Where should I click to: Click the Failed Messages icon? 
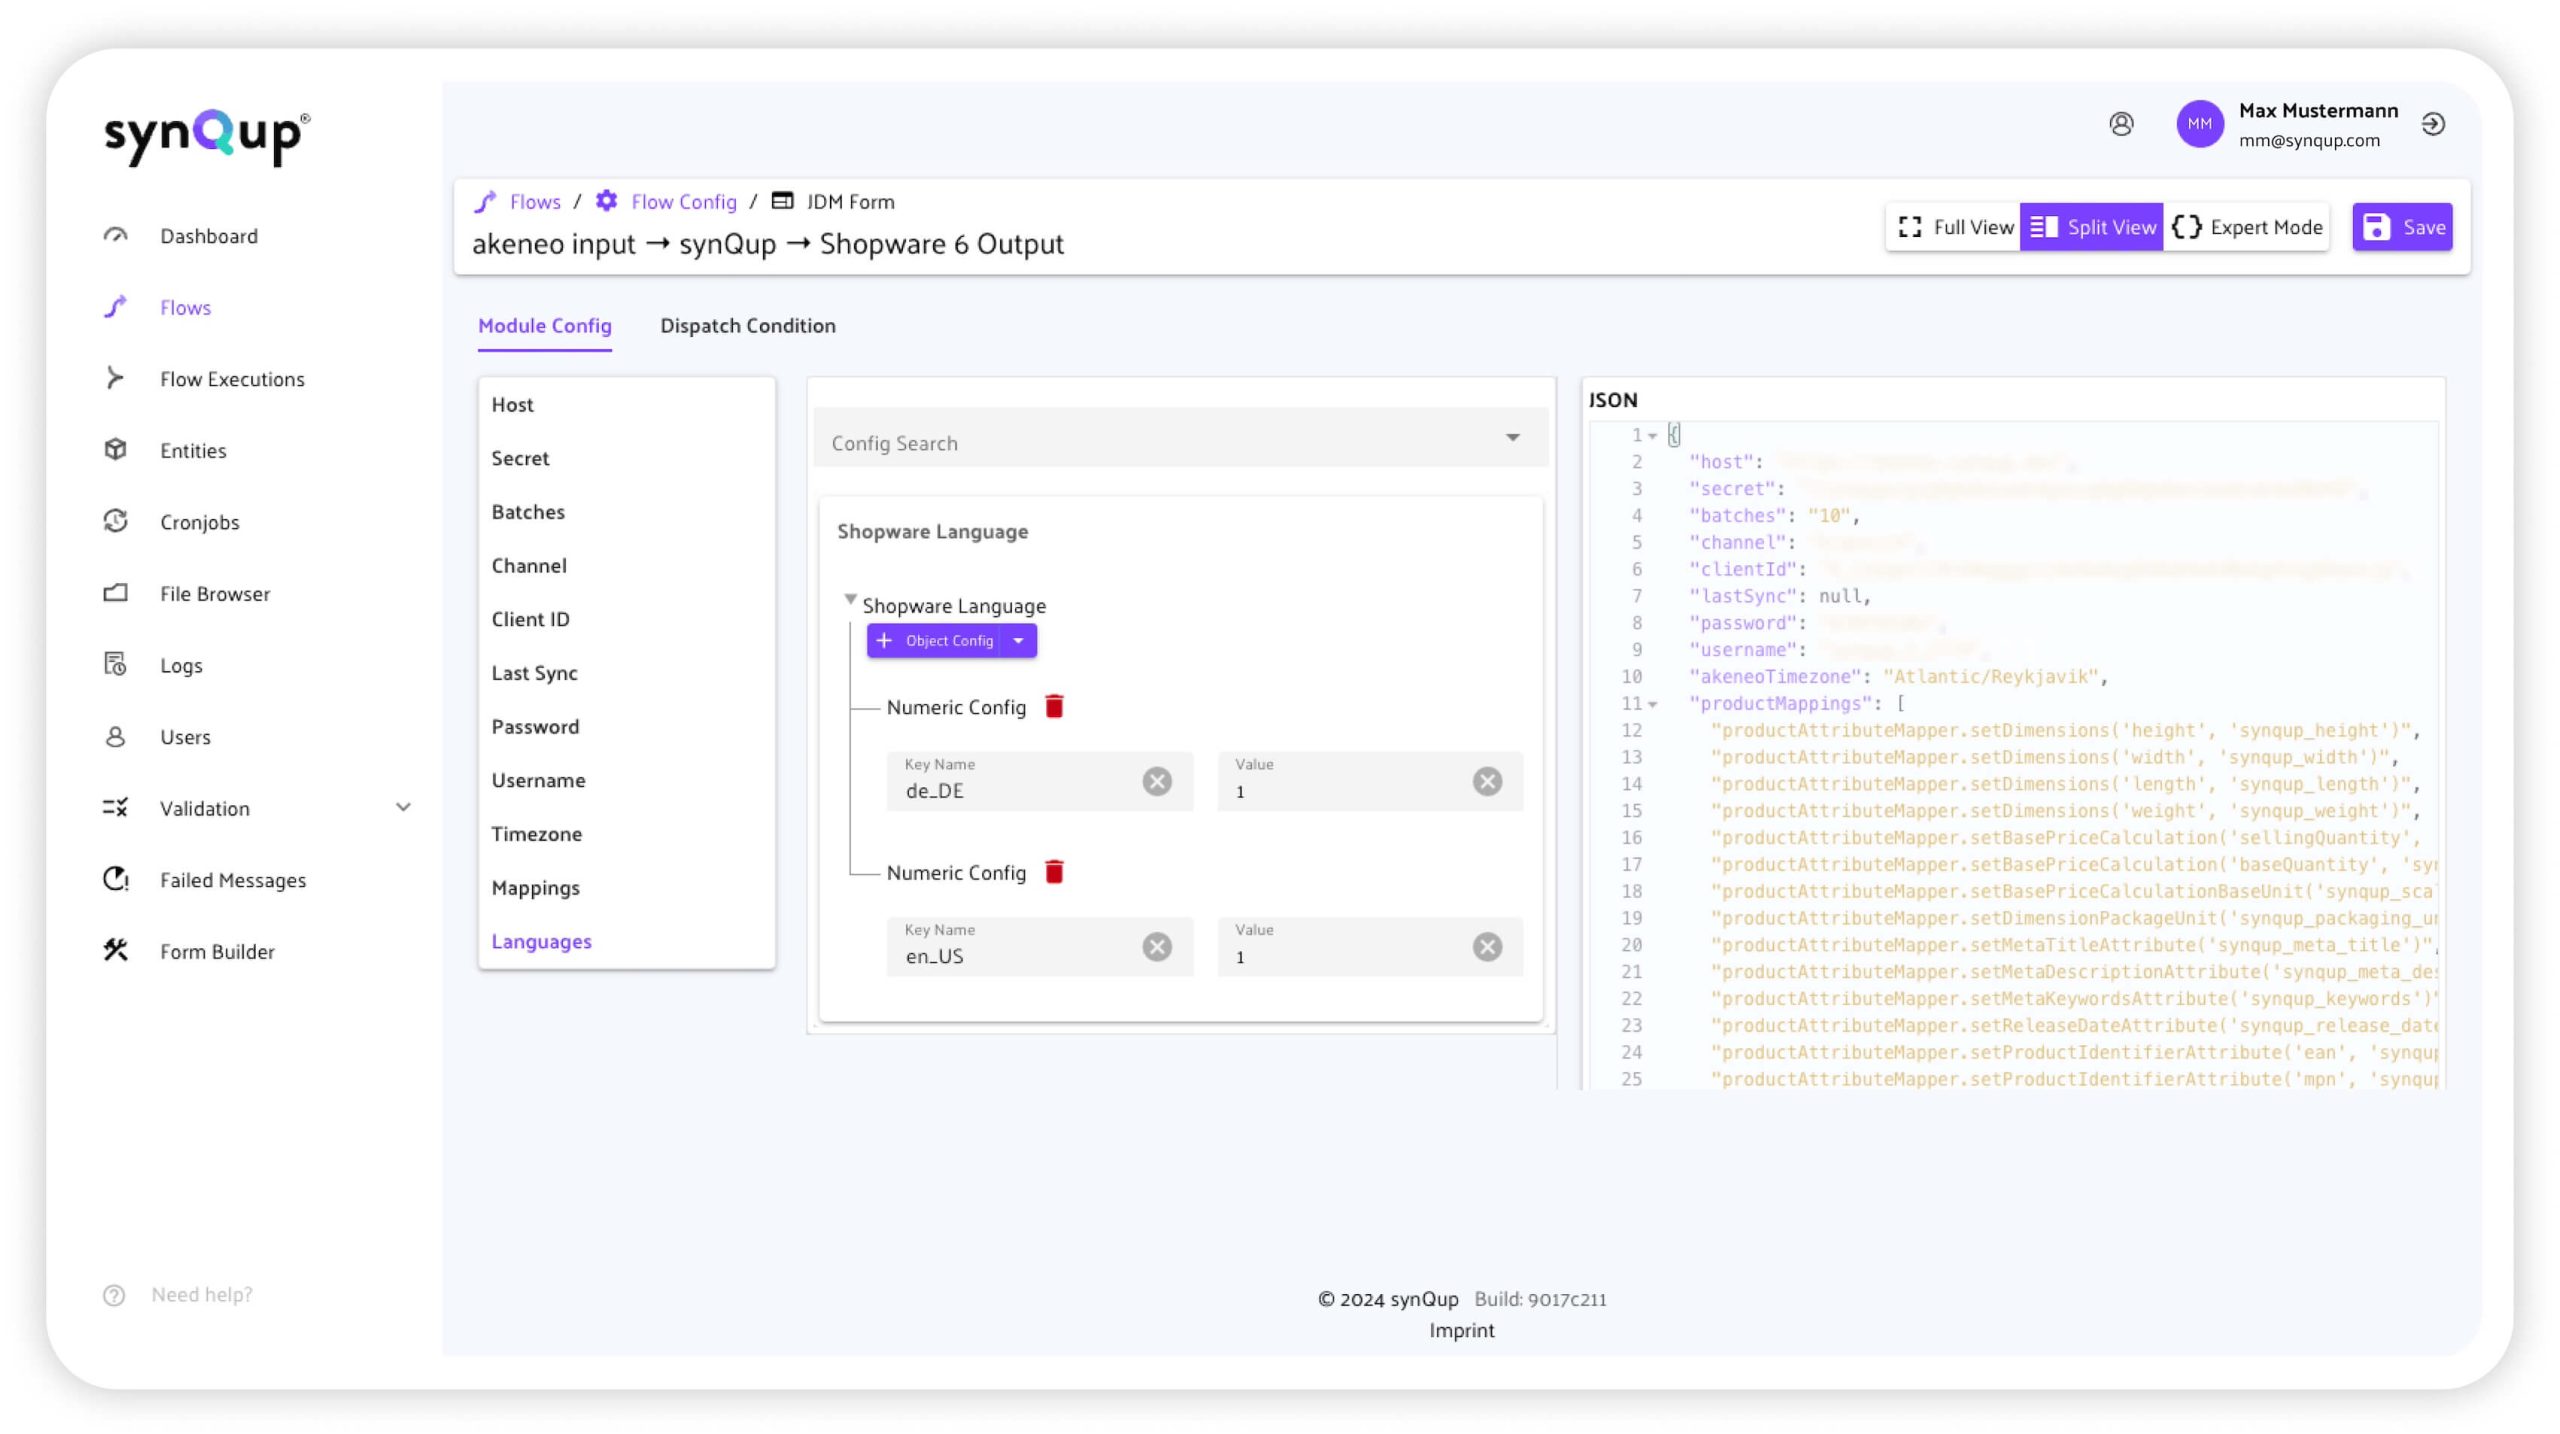[x=116, y=880]
